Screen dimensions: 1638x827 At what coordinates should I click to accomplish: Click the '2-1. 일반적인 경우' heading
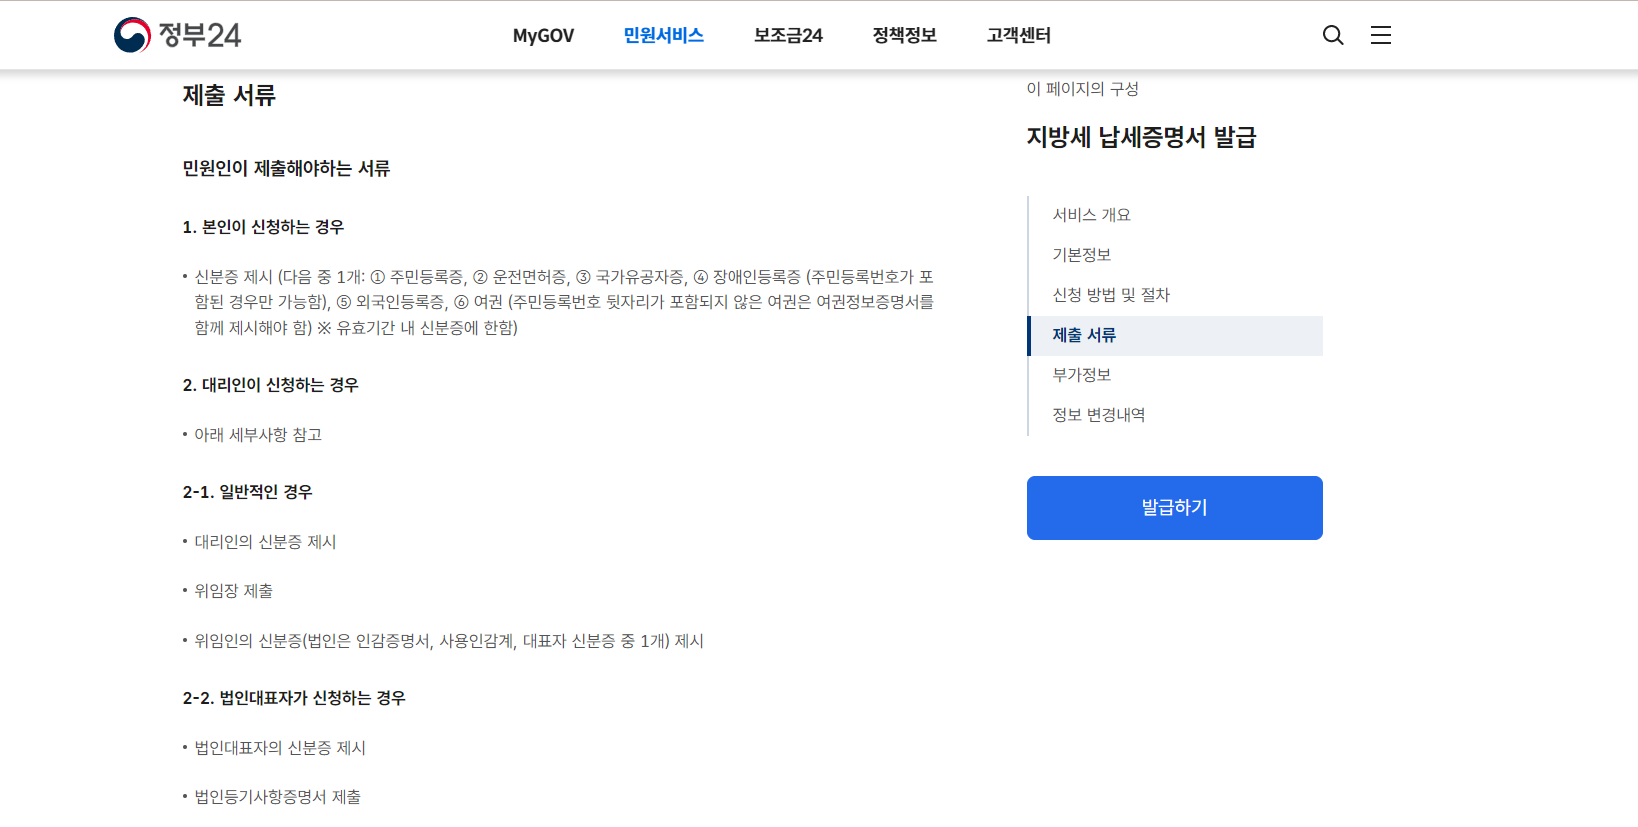tap(247, 492)
